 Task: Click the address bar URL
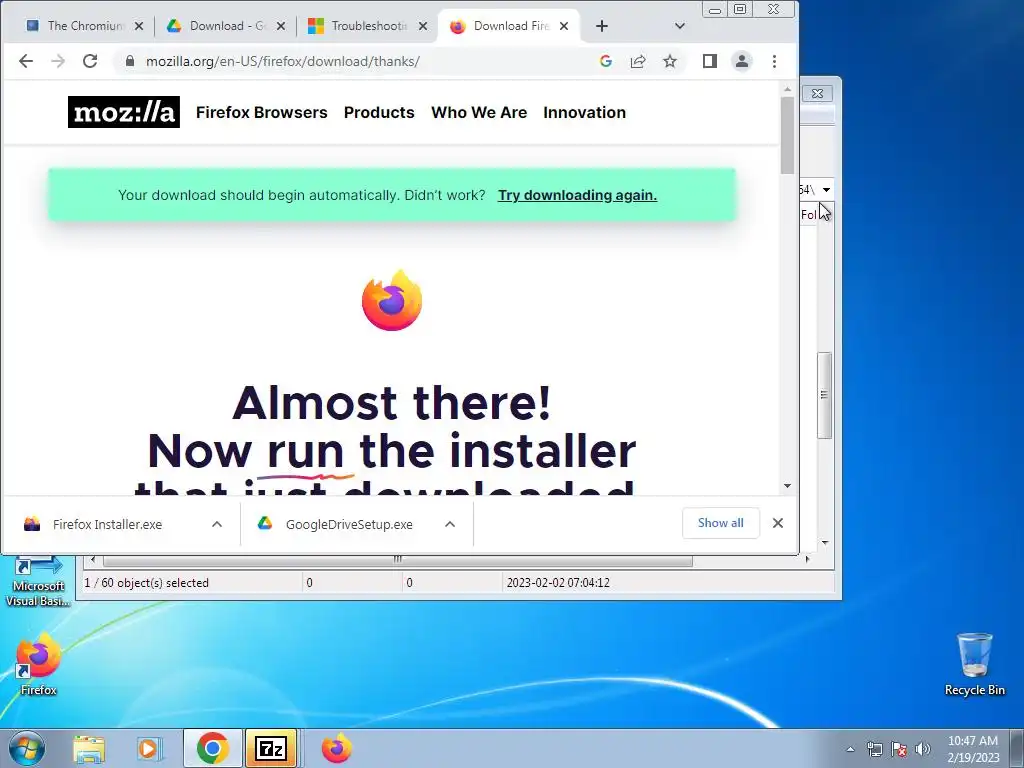click(x=283, y=61)
